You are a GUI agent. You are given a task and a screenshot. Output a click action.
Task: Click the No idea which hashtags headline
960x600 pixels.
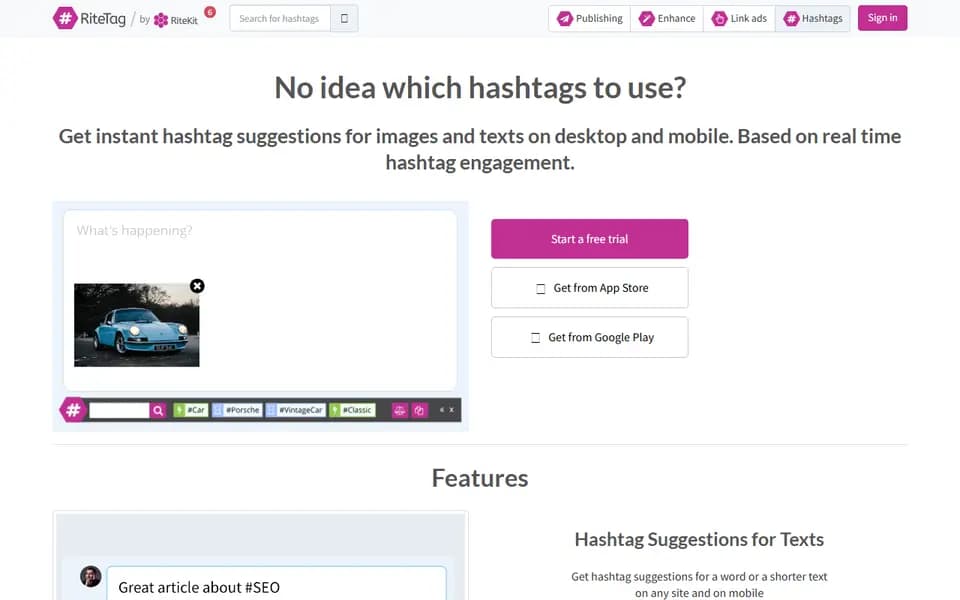[480, 88]
